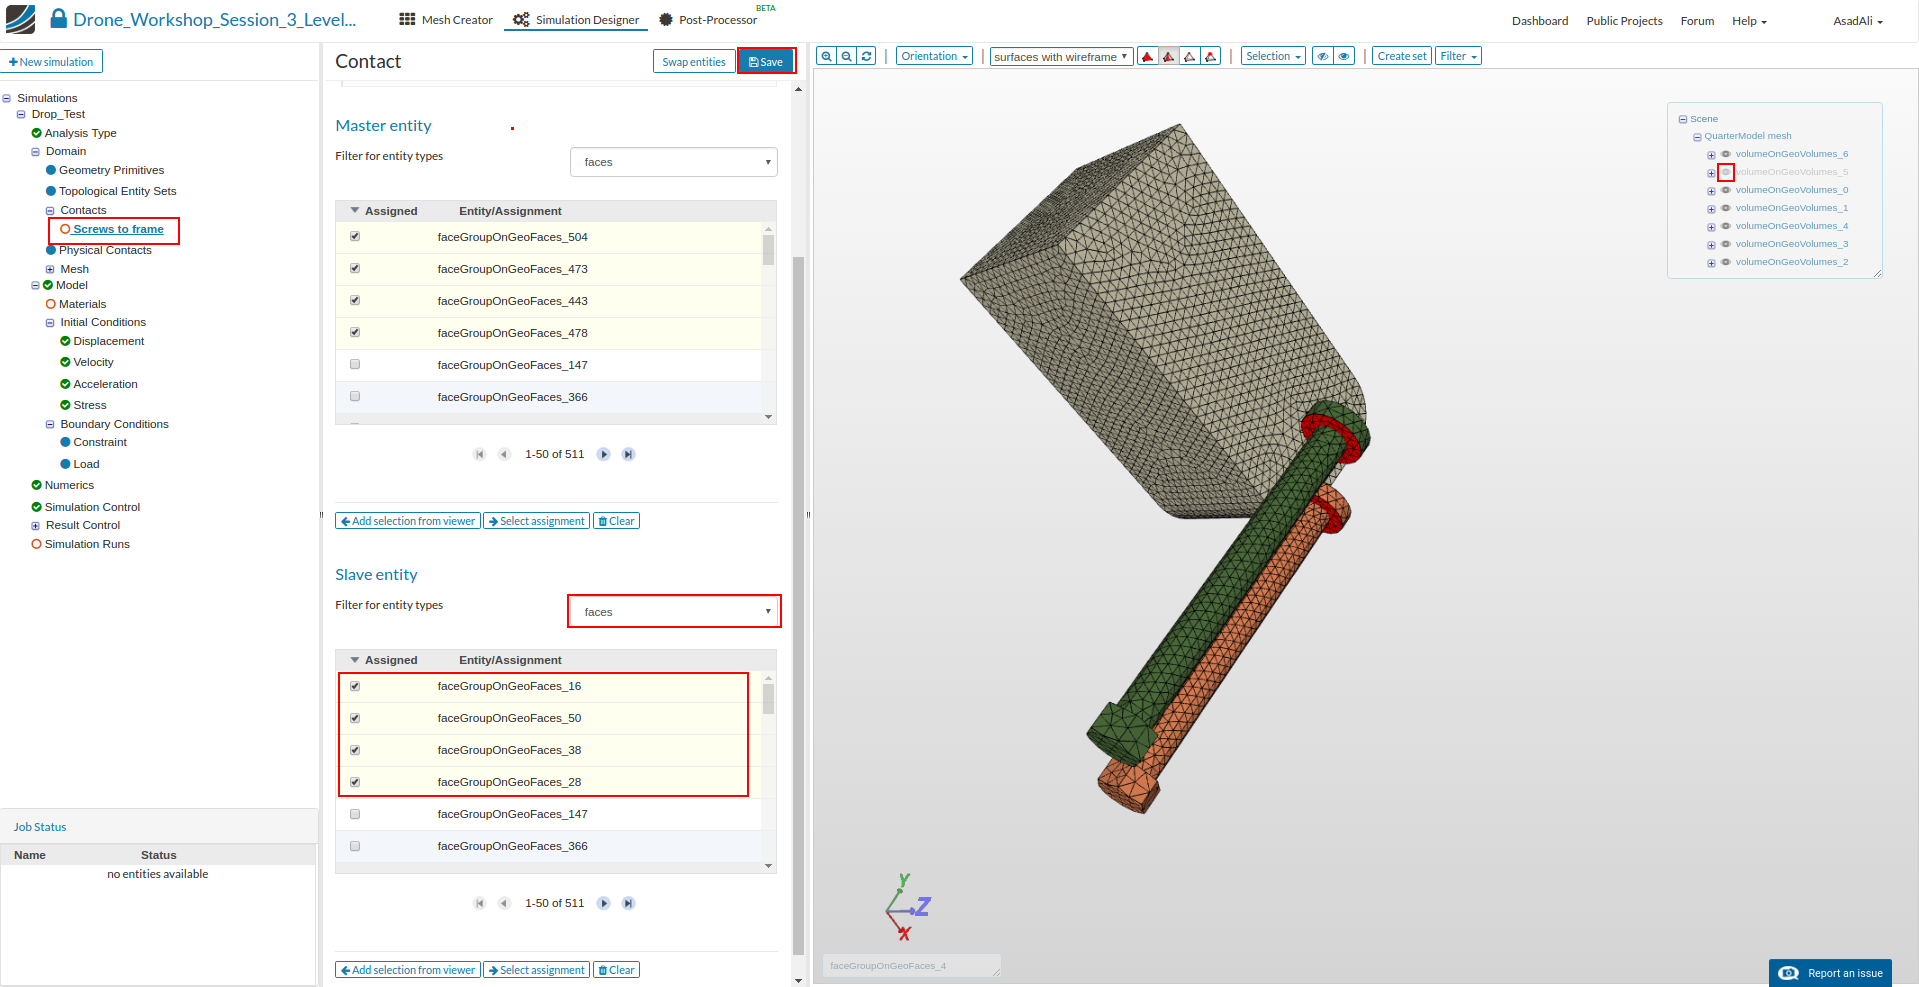Save the contact settings
This screenshot has width=1919, height=987.
click(x=766, y=62)
